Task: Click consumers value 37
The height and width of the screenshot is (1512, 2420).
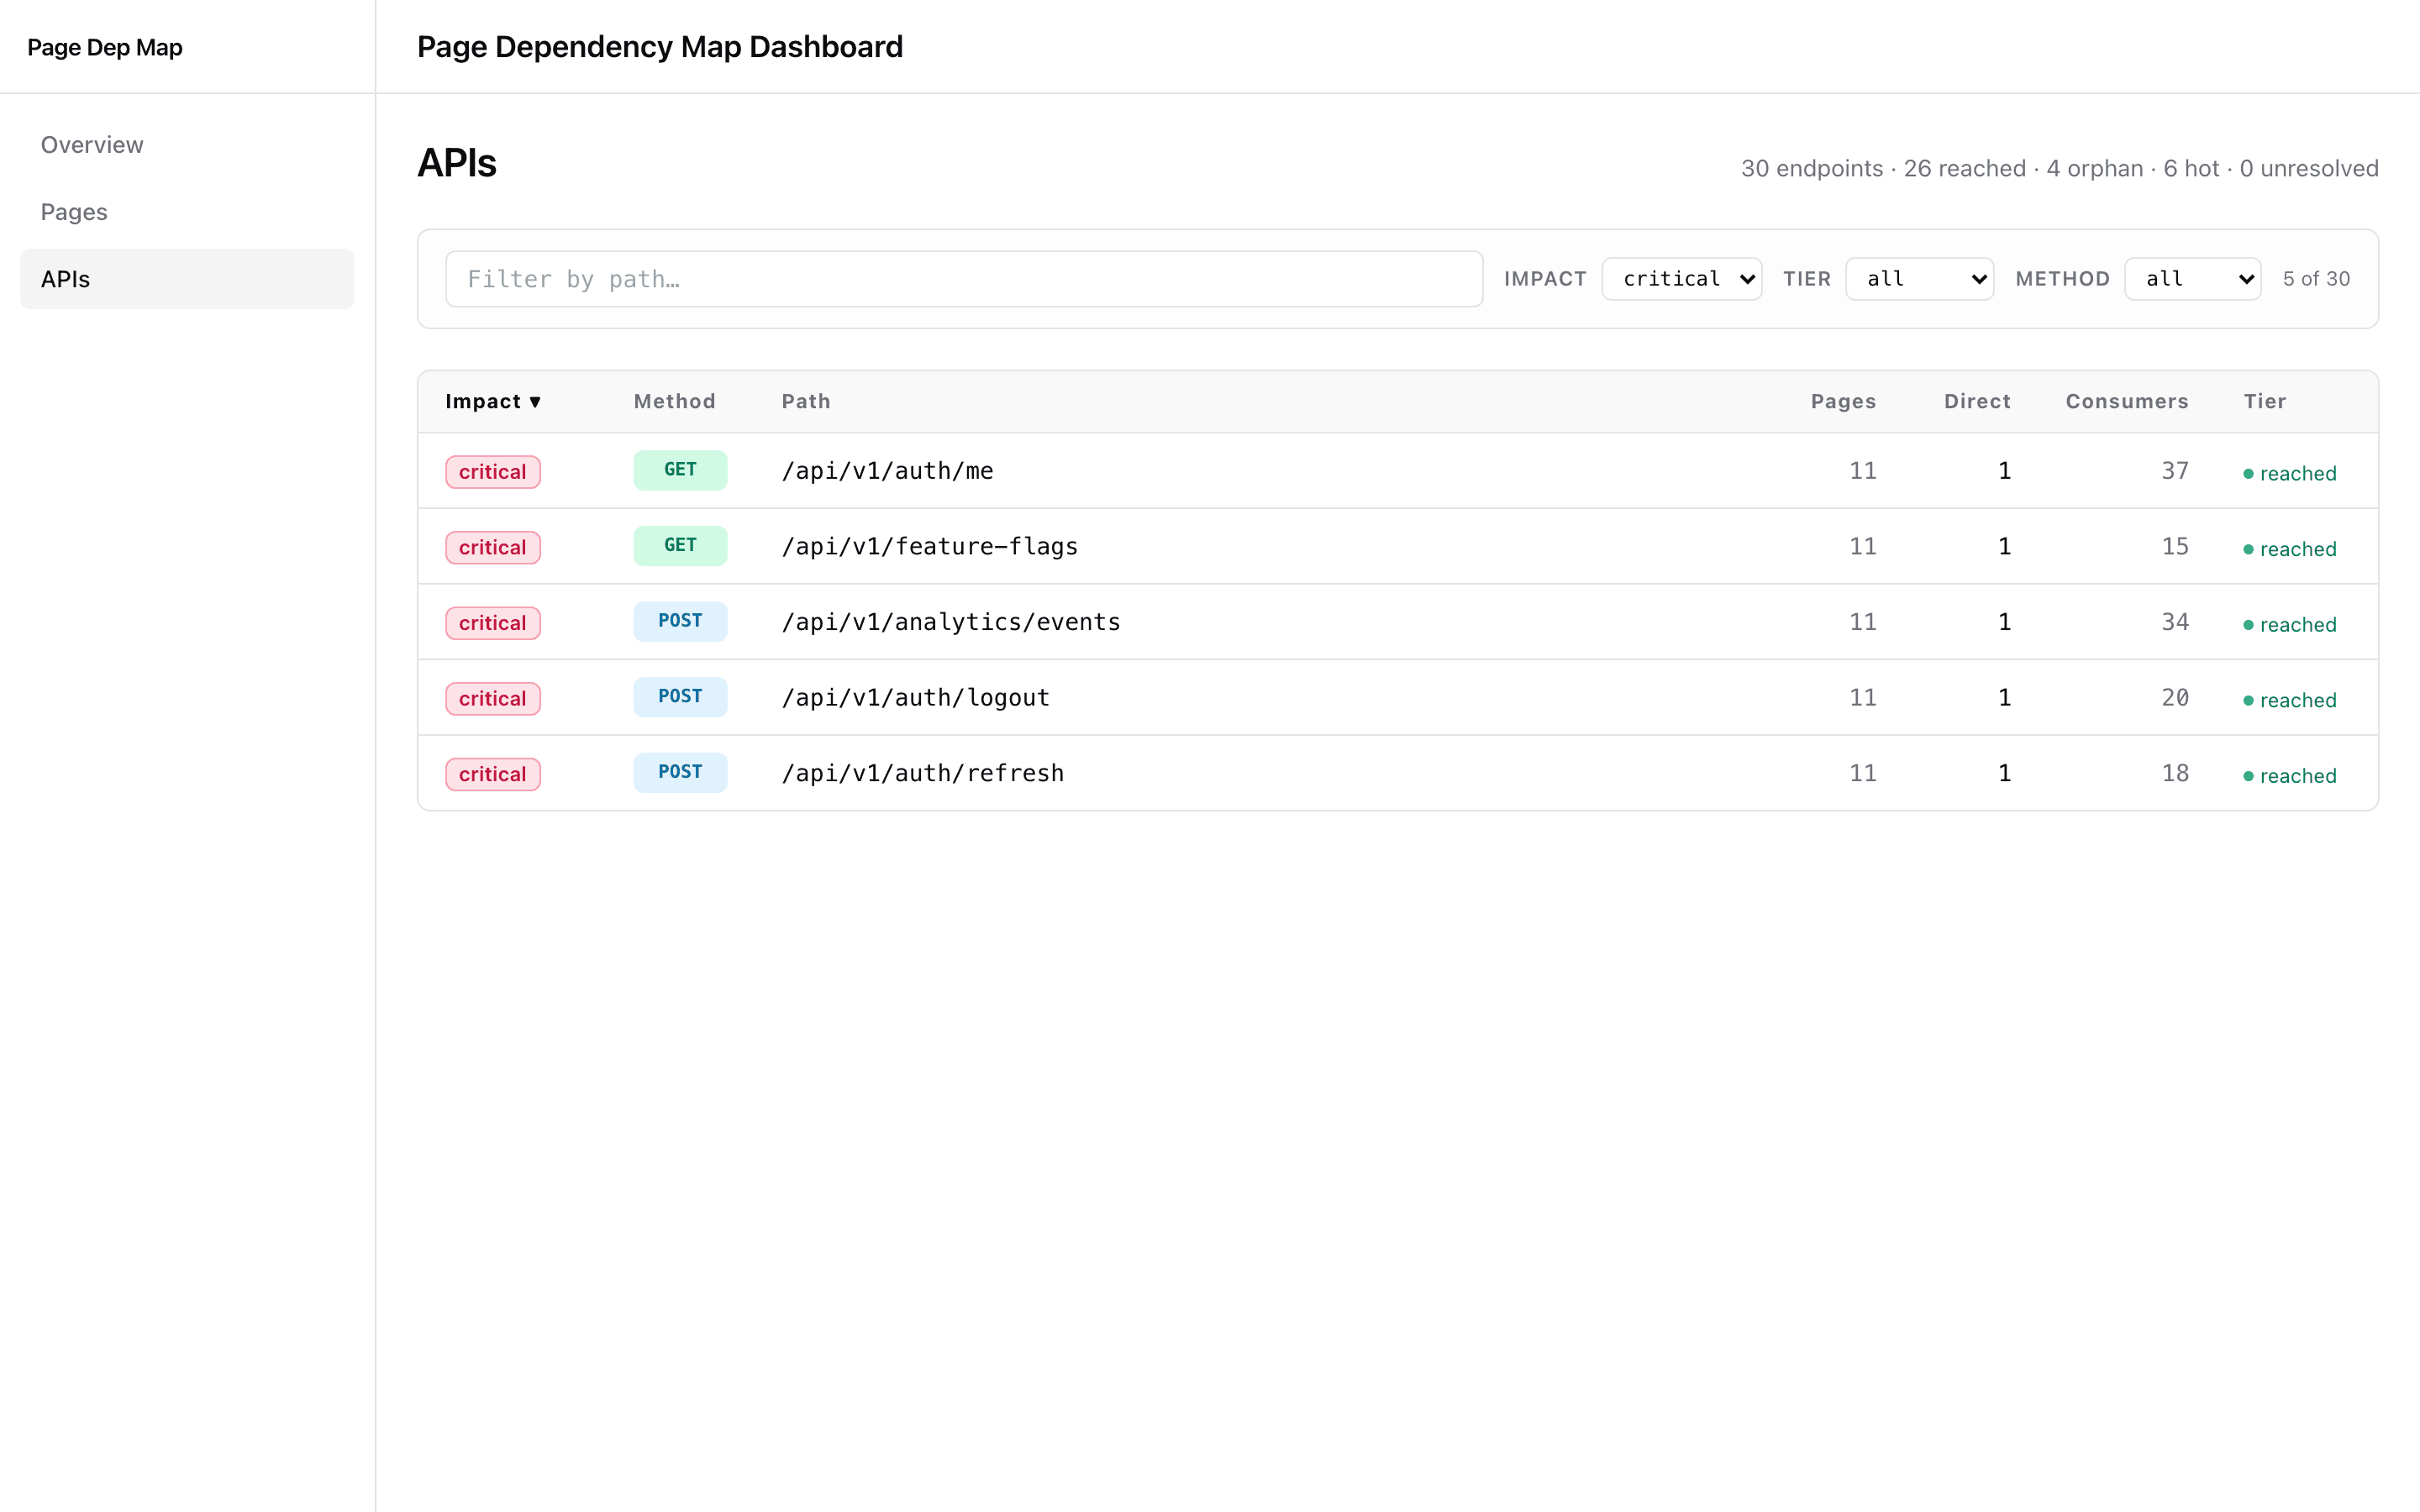Action: coord(2175,471)
